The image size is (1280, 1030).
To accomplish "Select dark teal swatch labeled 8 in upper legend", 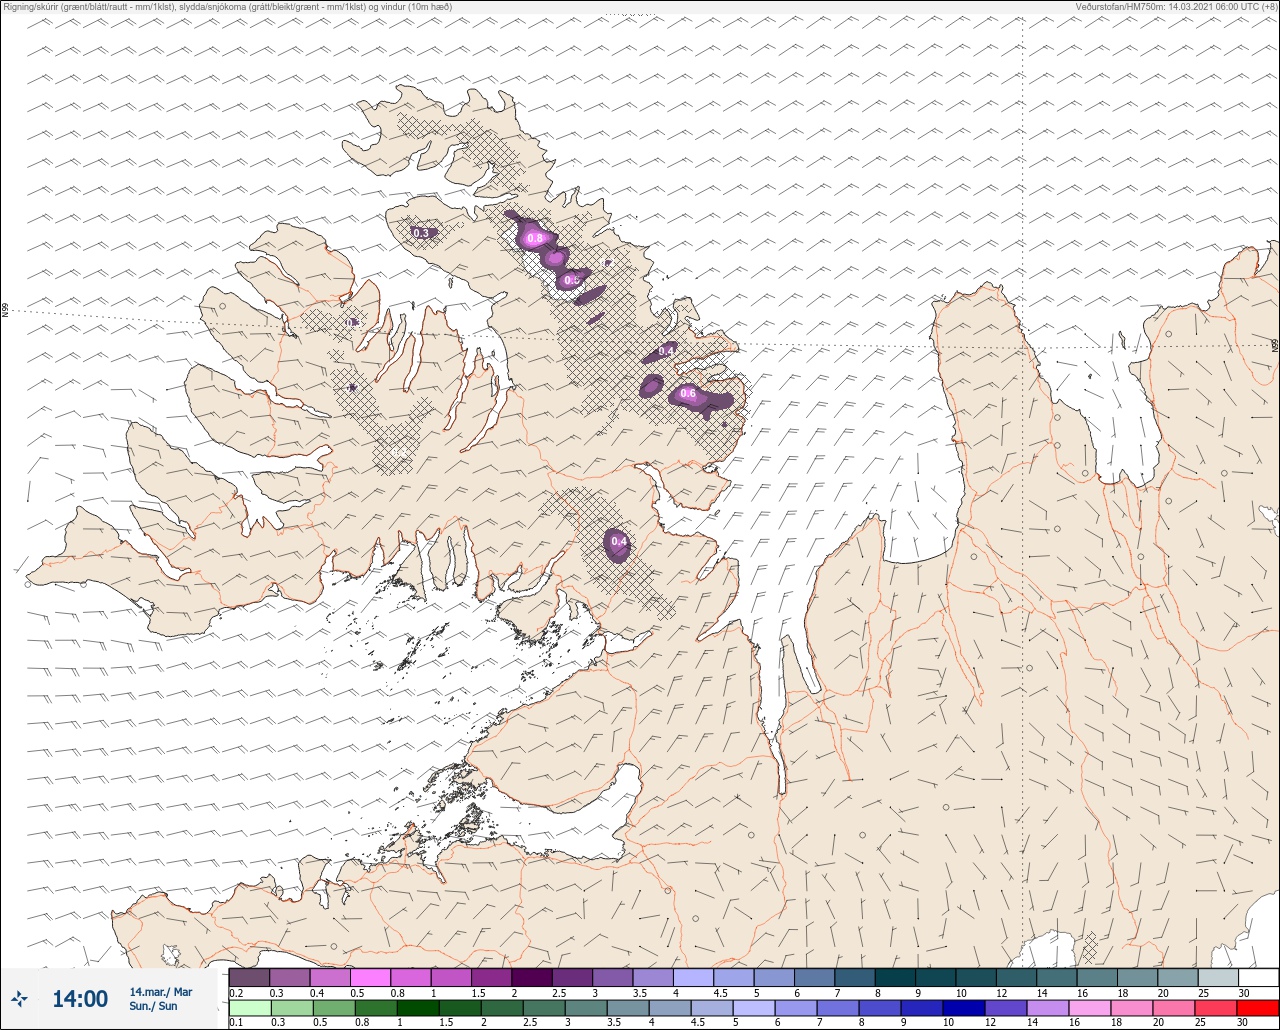I will pos(895,977).
